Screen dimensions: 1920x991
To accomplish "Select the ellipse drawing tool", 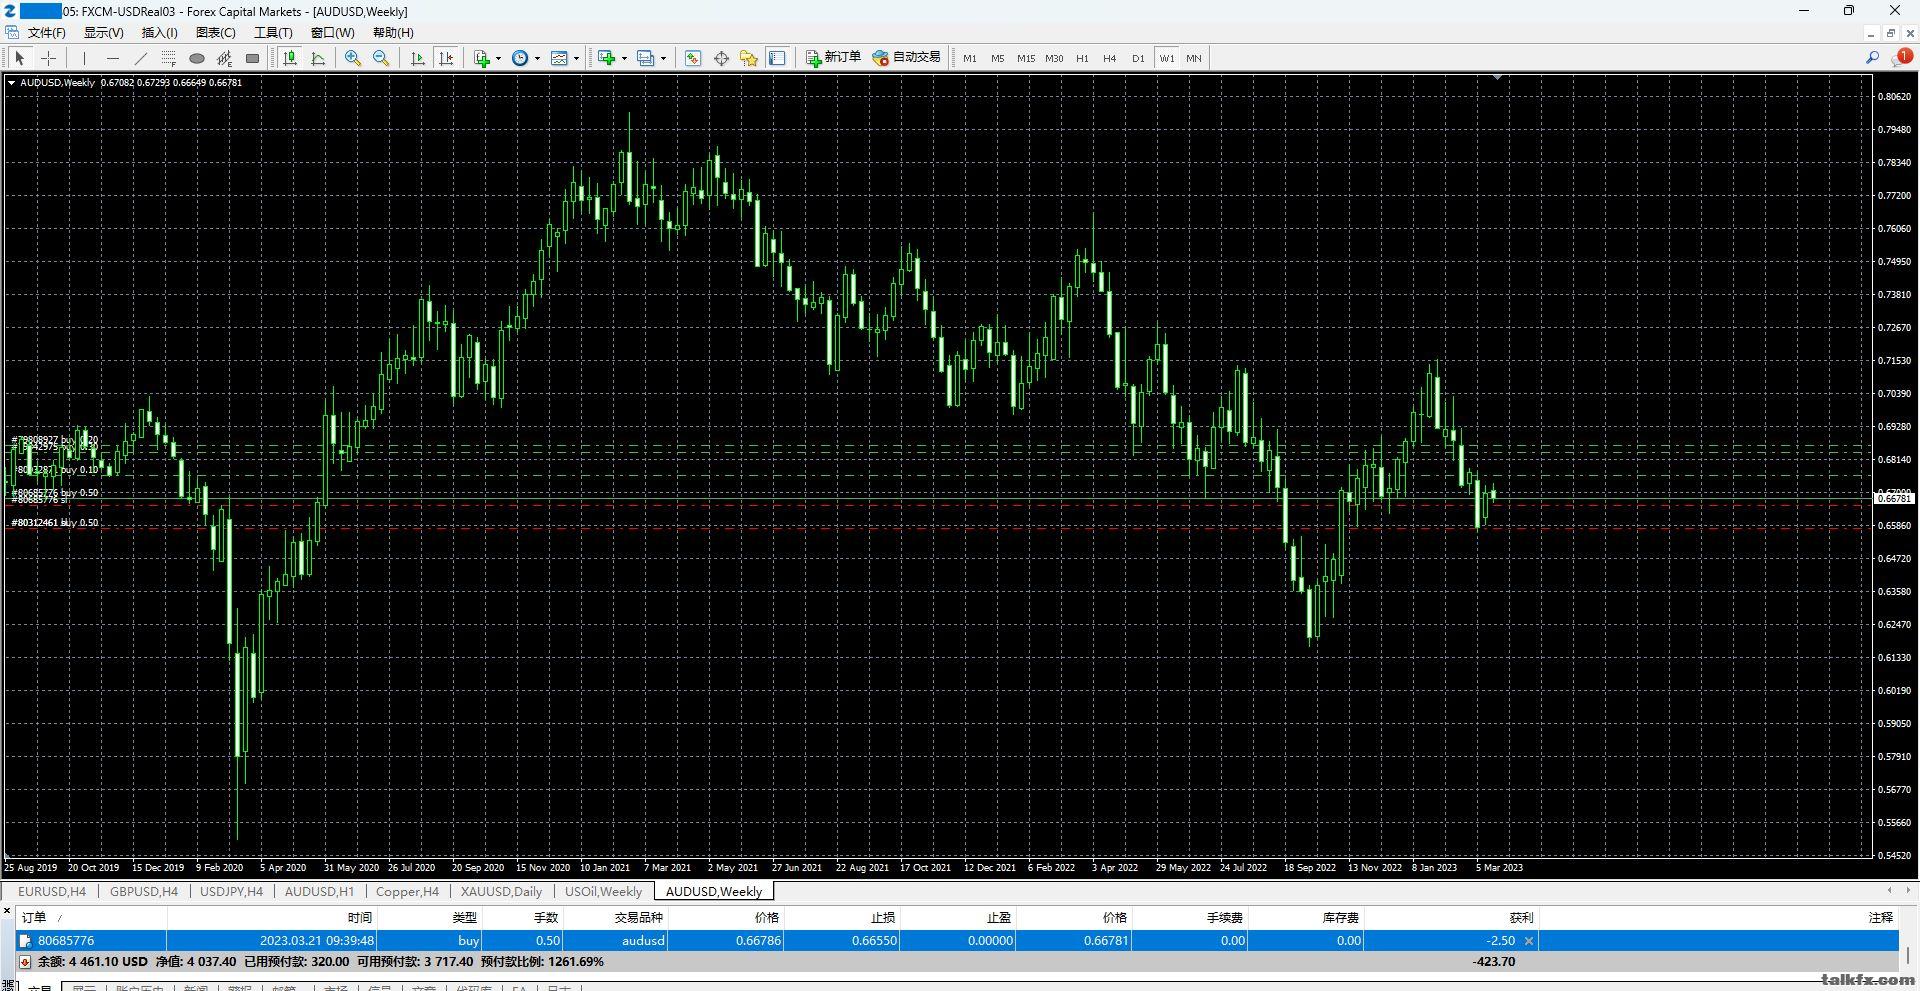I will [x=197, y=58].
